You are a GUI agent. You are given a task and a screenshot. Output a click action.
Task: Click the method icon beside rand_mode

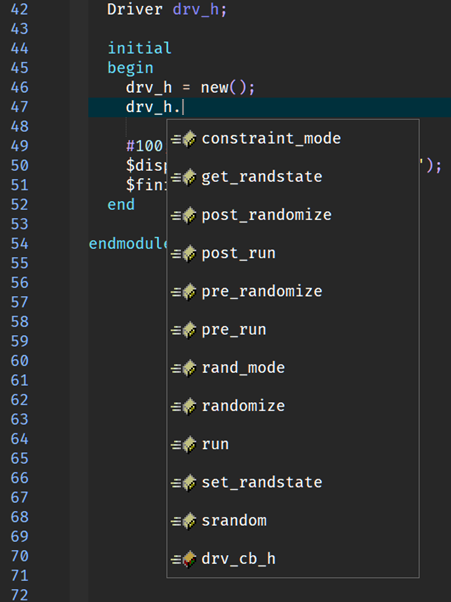184,368
